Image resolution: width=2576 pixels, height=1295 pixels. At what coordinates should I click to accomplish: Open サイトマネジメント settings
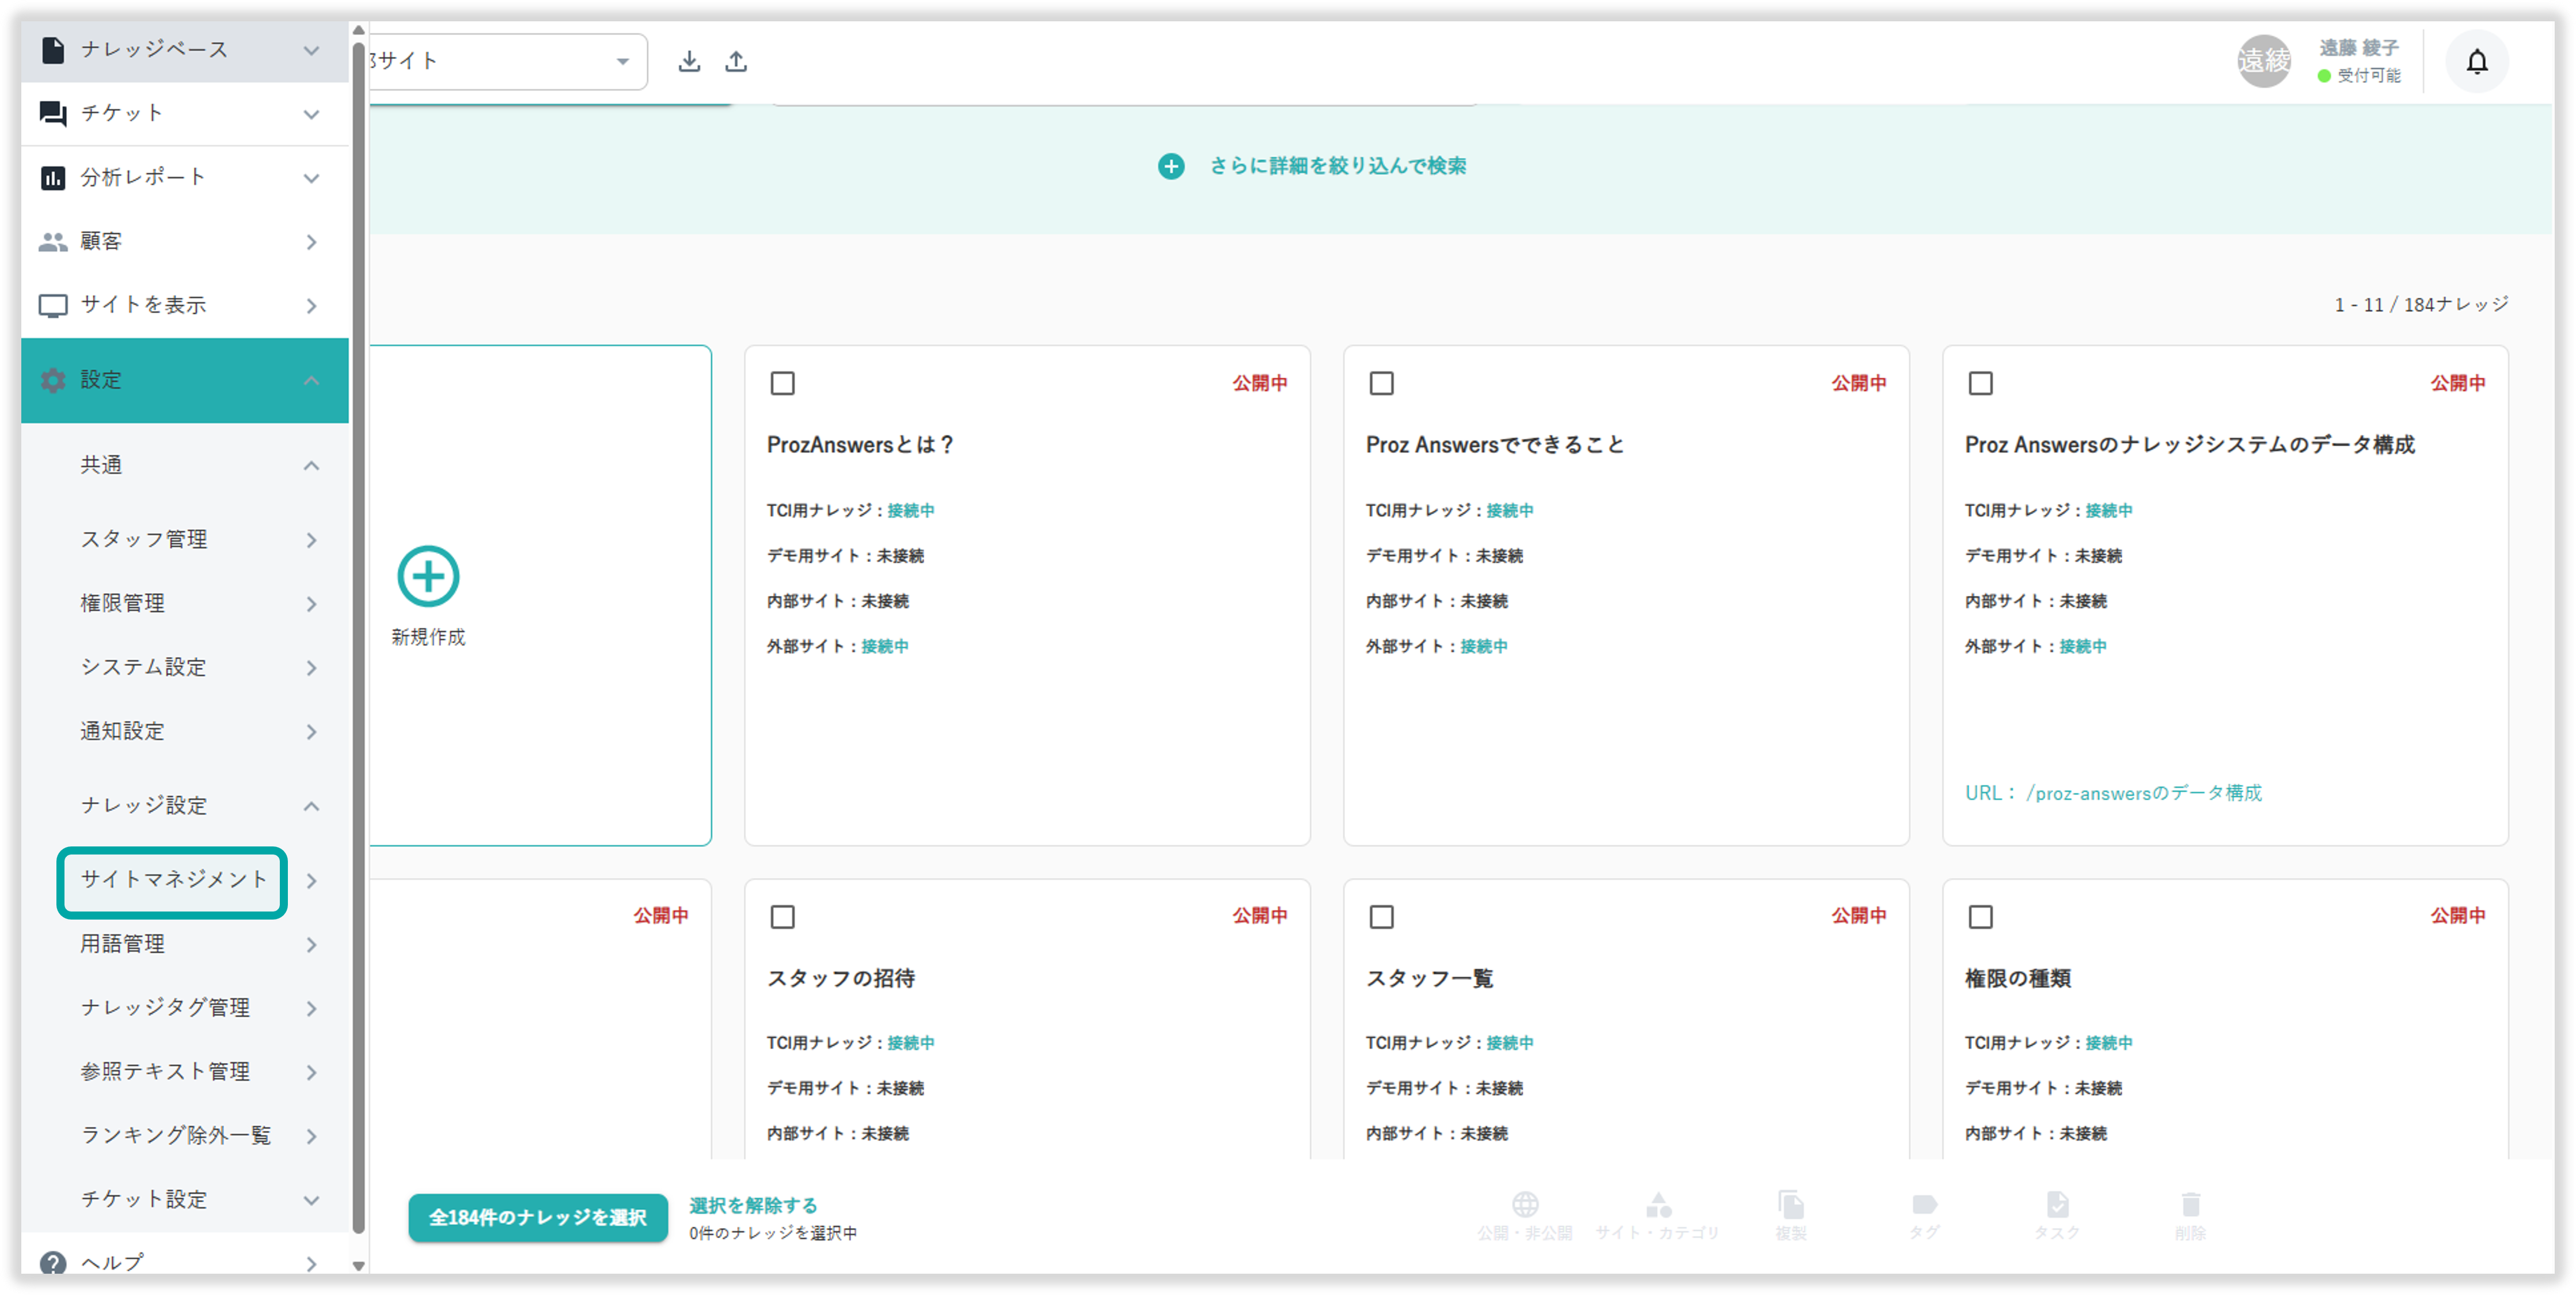click(x=172, y=882)
